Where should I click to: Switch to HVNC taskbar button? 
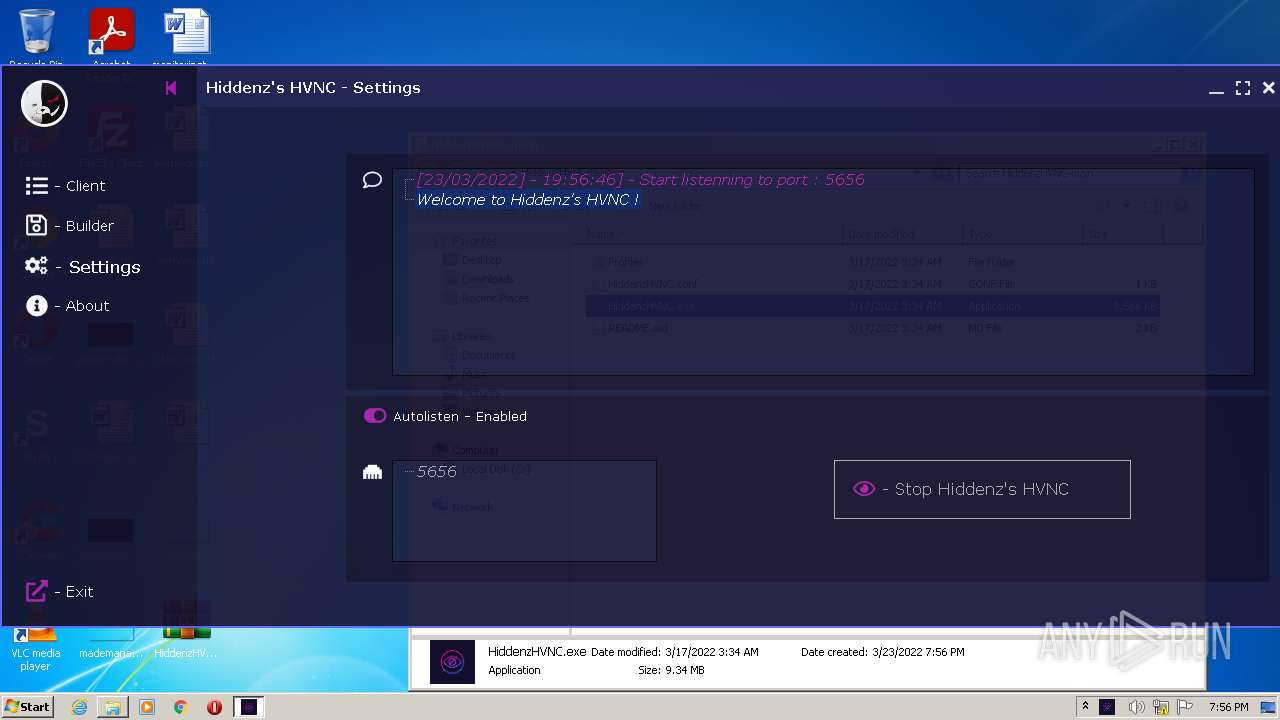(x=249, y=707)
